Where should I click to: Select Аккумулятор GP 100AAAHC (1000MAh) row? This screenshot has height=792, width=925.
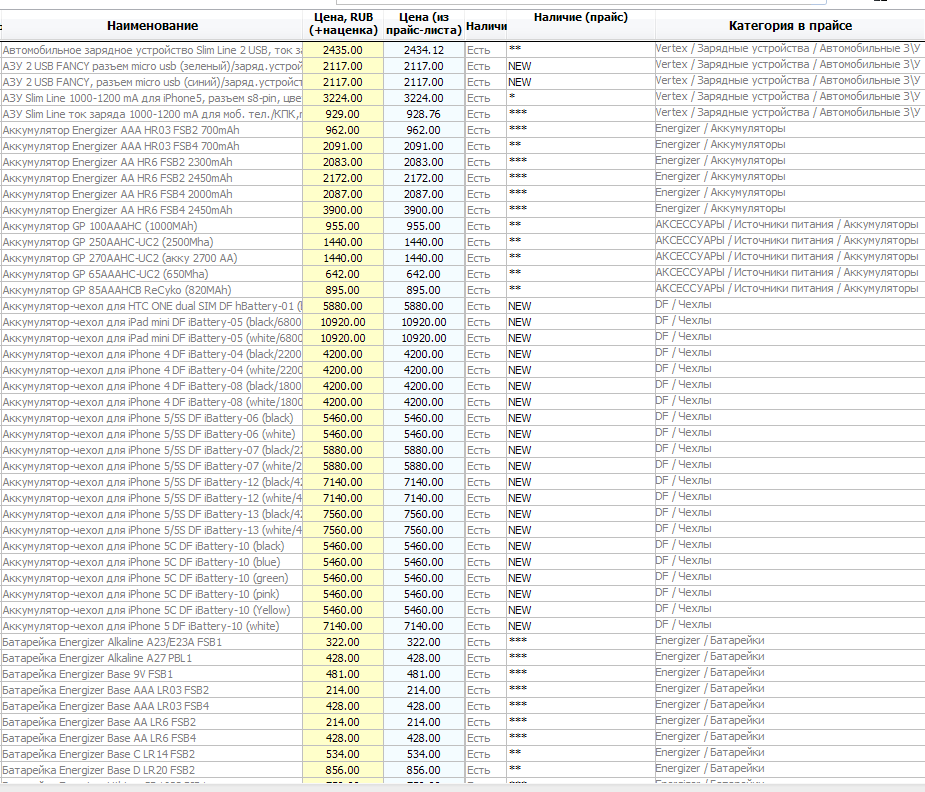click(x=152, y=226)
